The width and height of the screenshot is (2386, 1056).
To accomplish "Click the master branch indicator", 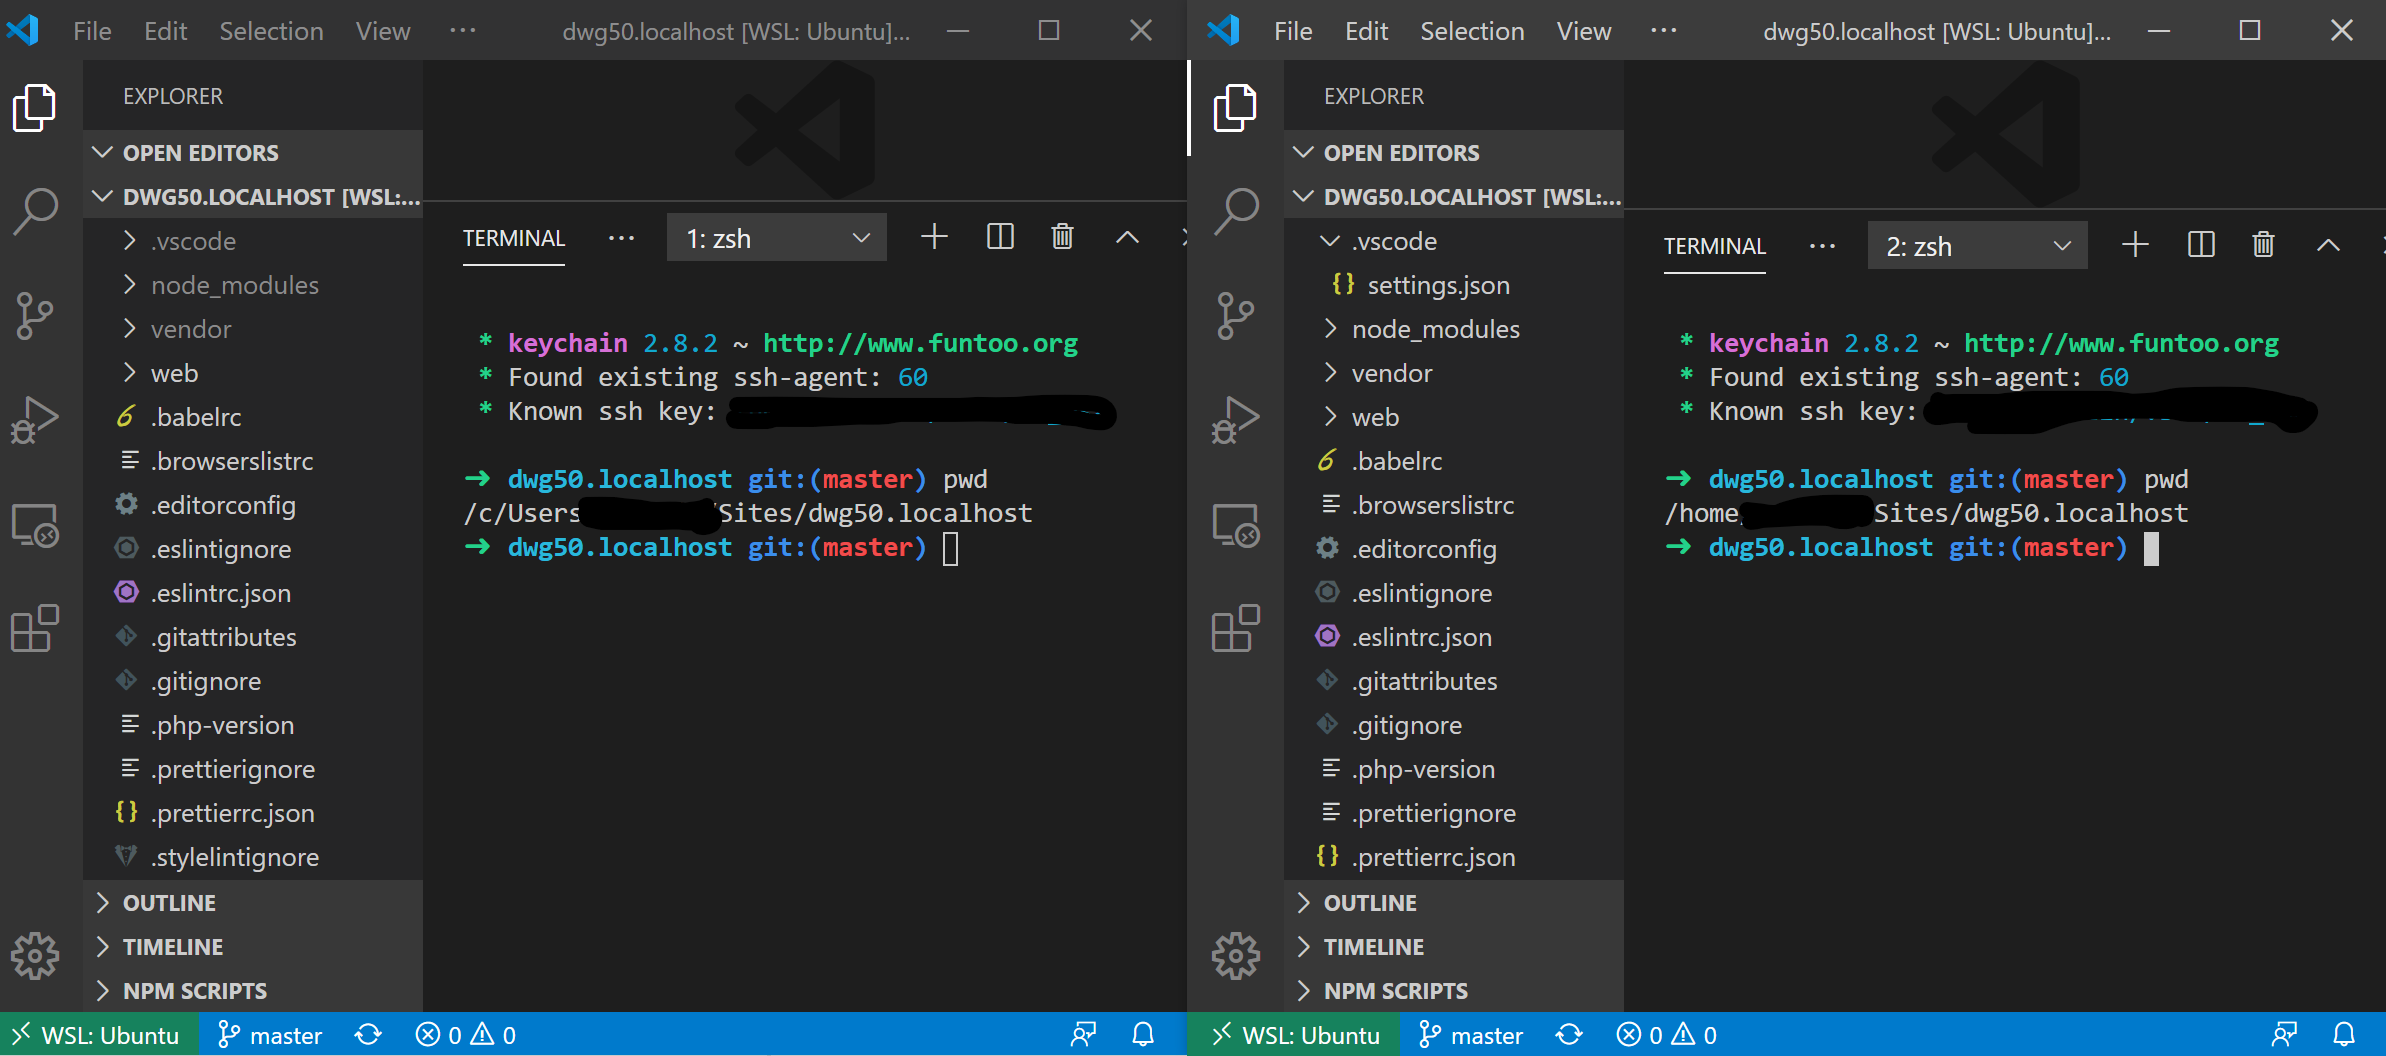I will click(270, 1034).
